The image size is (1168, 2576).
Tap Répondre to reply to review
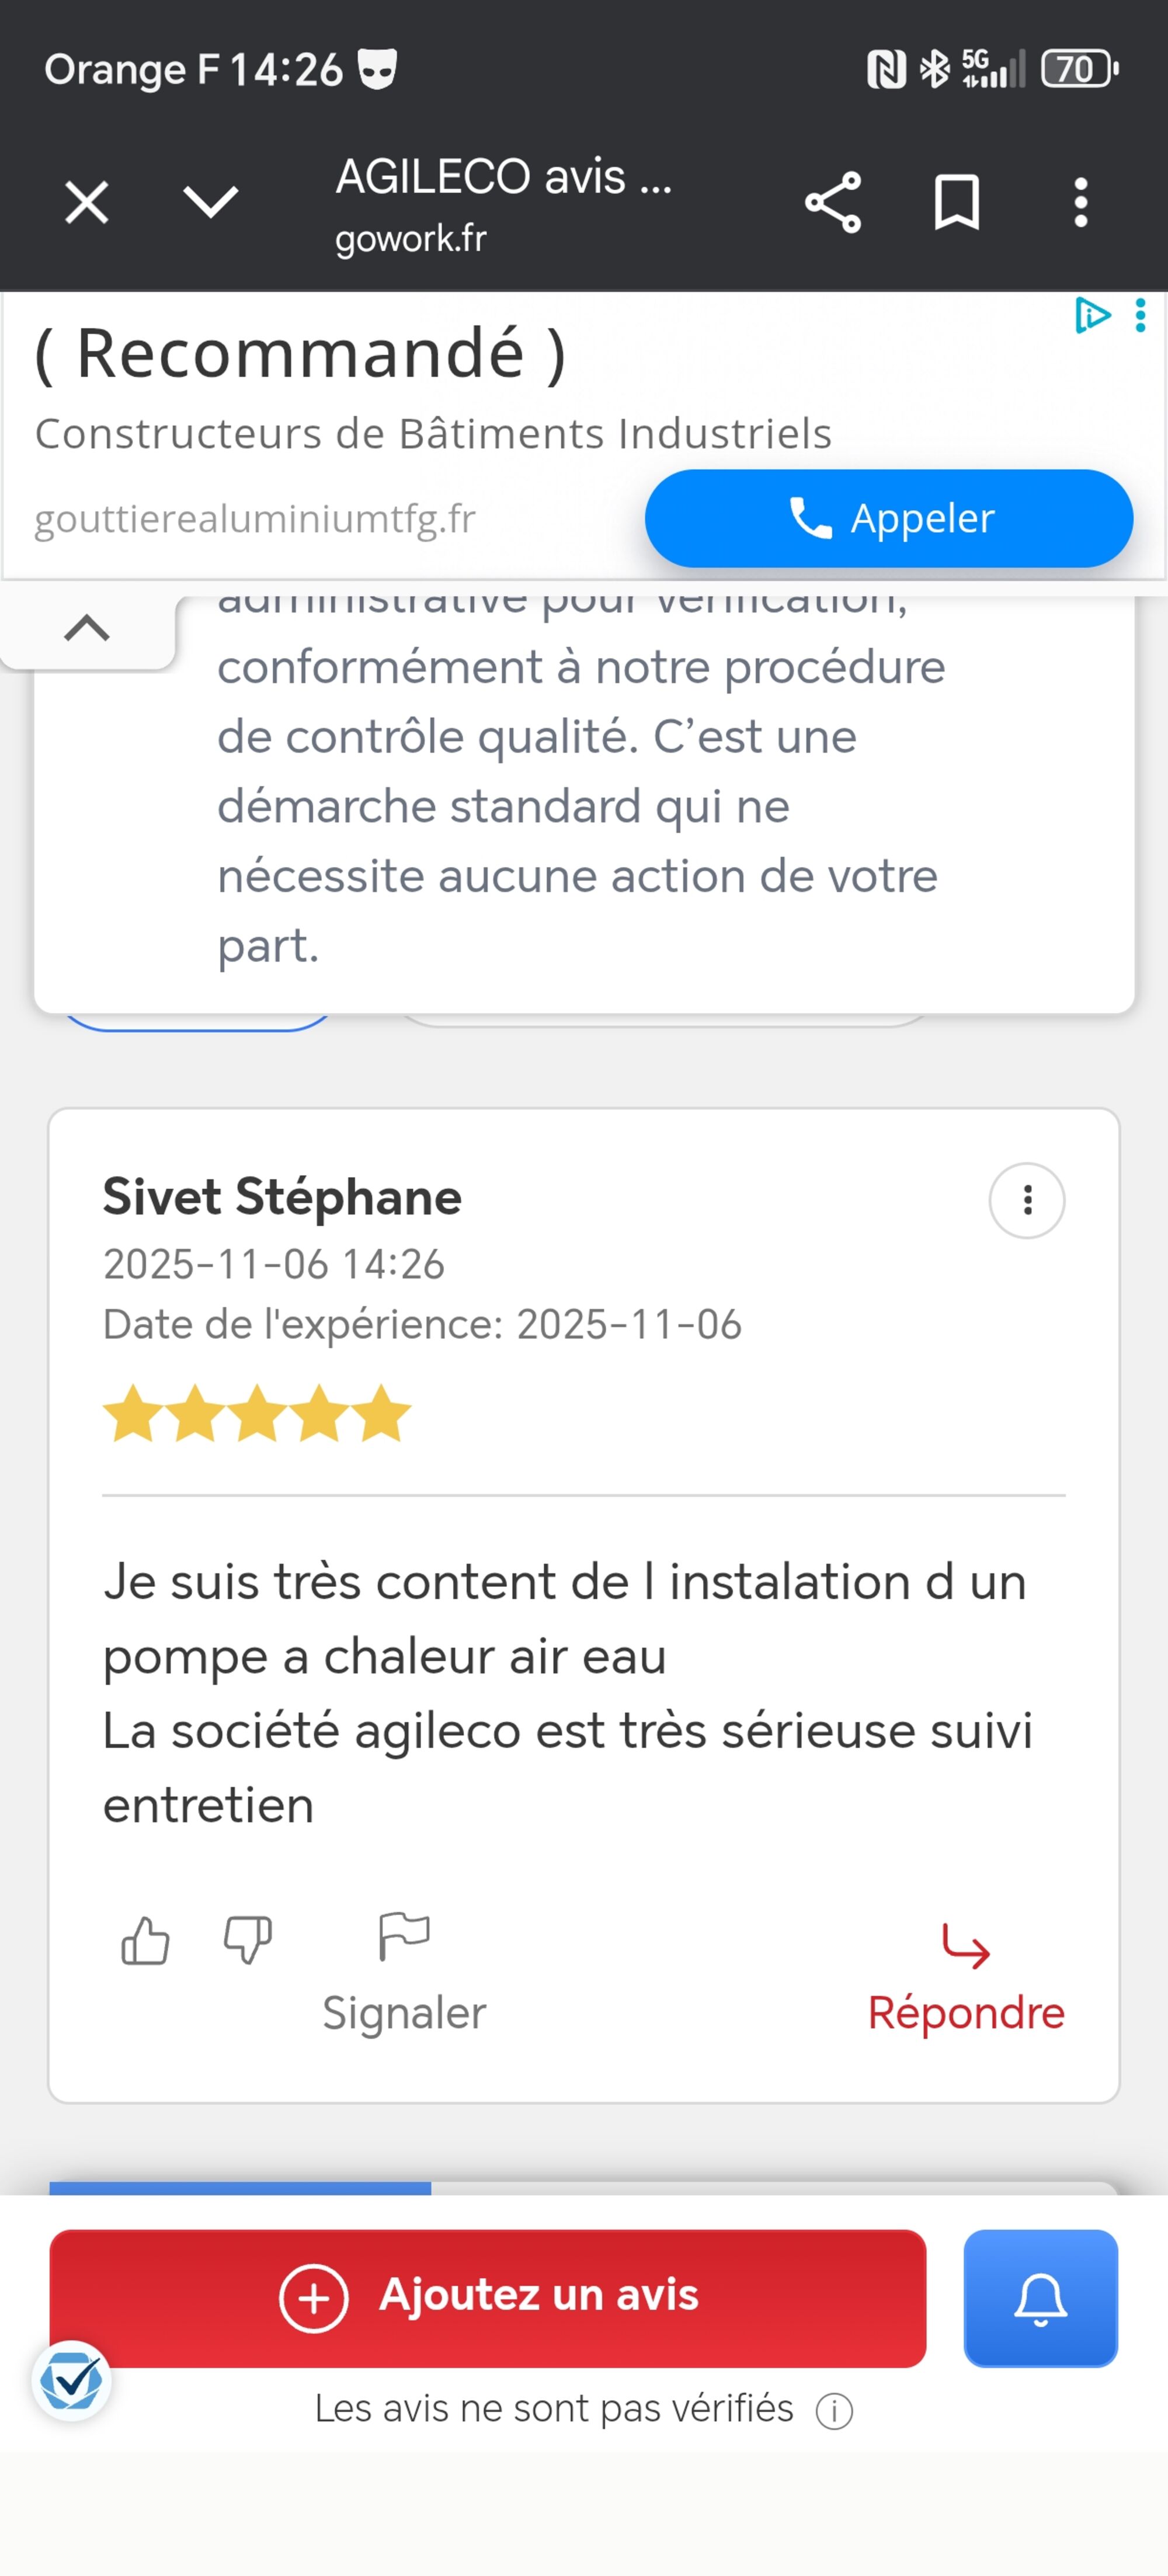tap(966, 1980)
